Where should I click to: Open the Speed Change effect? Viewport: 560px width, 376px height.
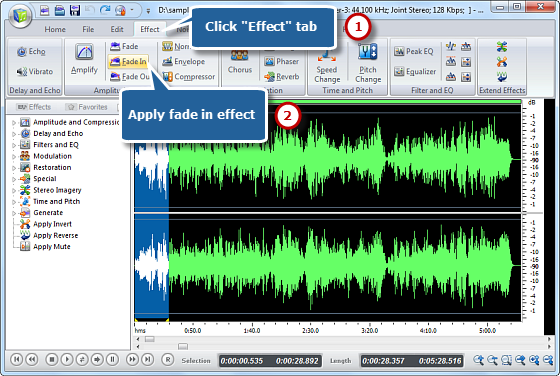pos(327,68)
